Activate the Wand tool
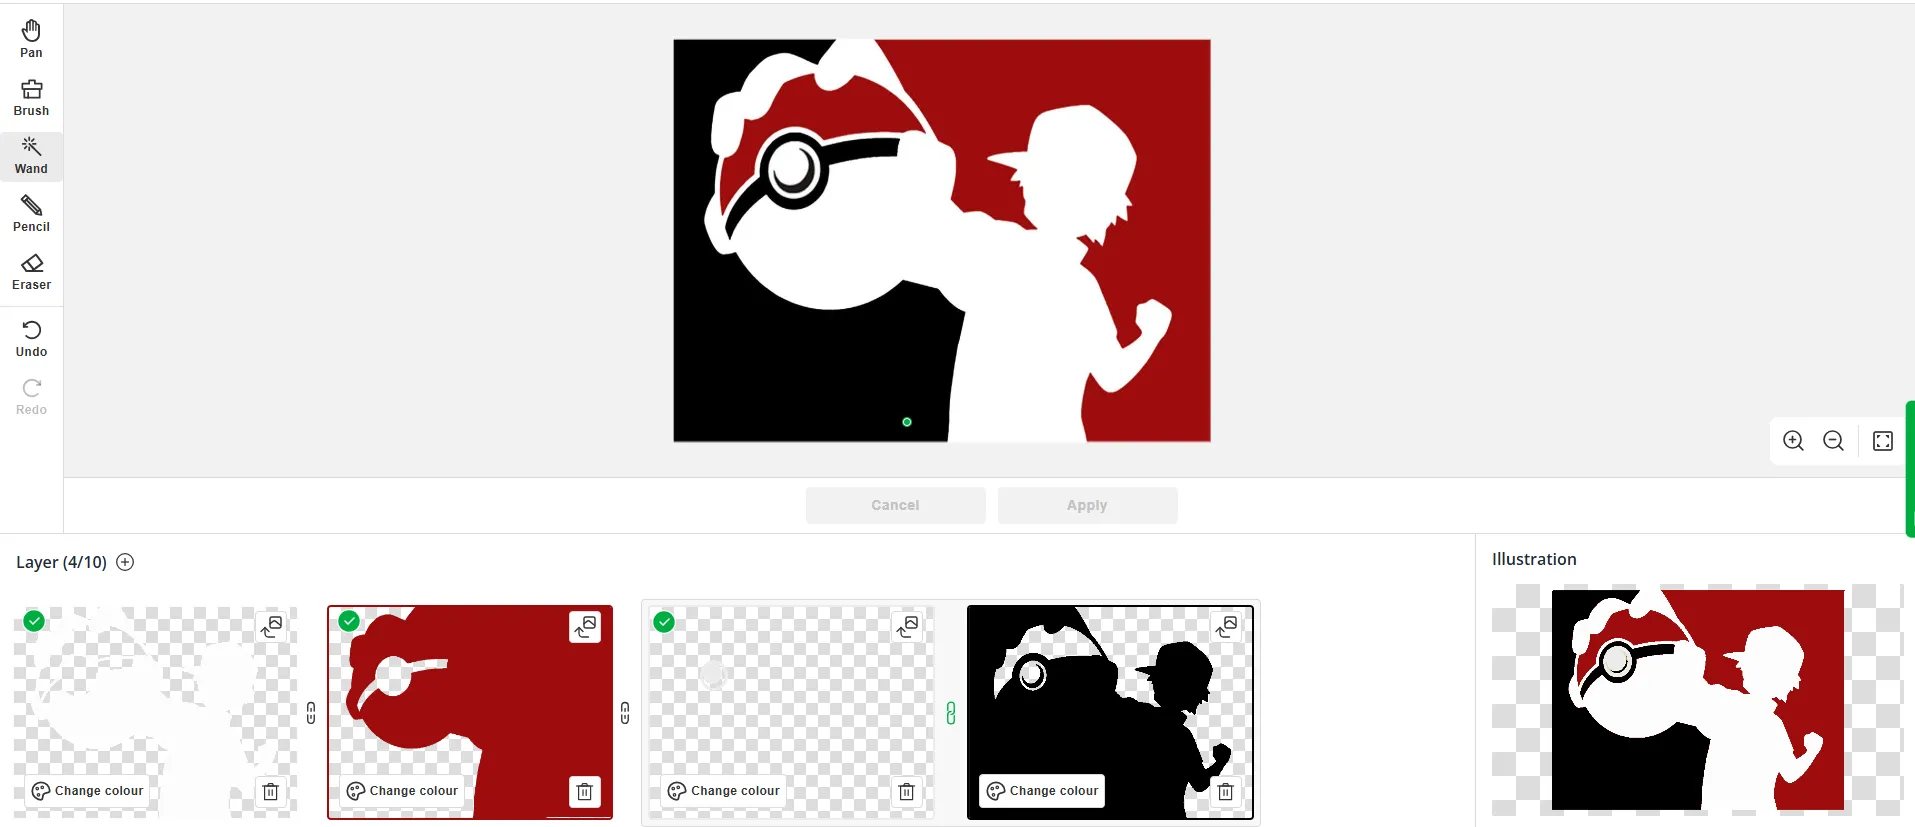Screen dimensions: 1915x827 coord(31,155)
